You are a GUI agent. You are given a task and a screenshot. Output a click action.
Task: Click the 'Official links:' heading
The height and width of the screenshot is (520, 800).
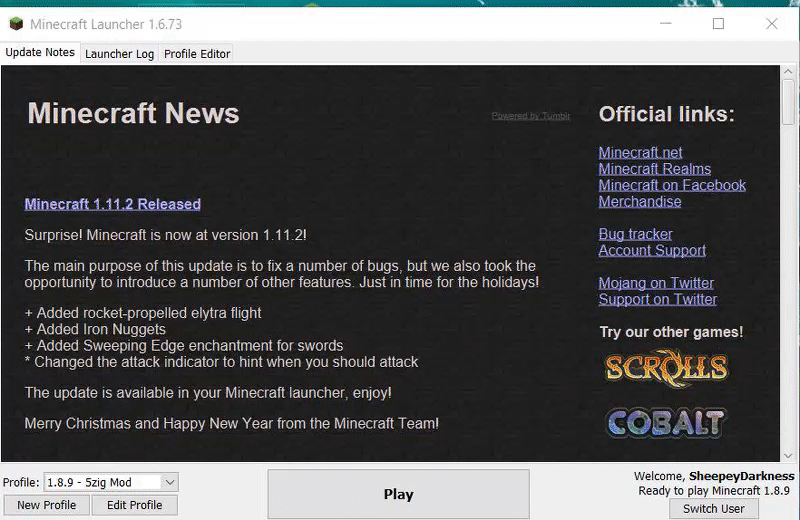(x=666, y=114)
